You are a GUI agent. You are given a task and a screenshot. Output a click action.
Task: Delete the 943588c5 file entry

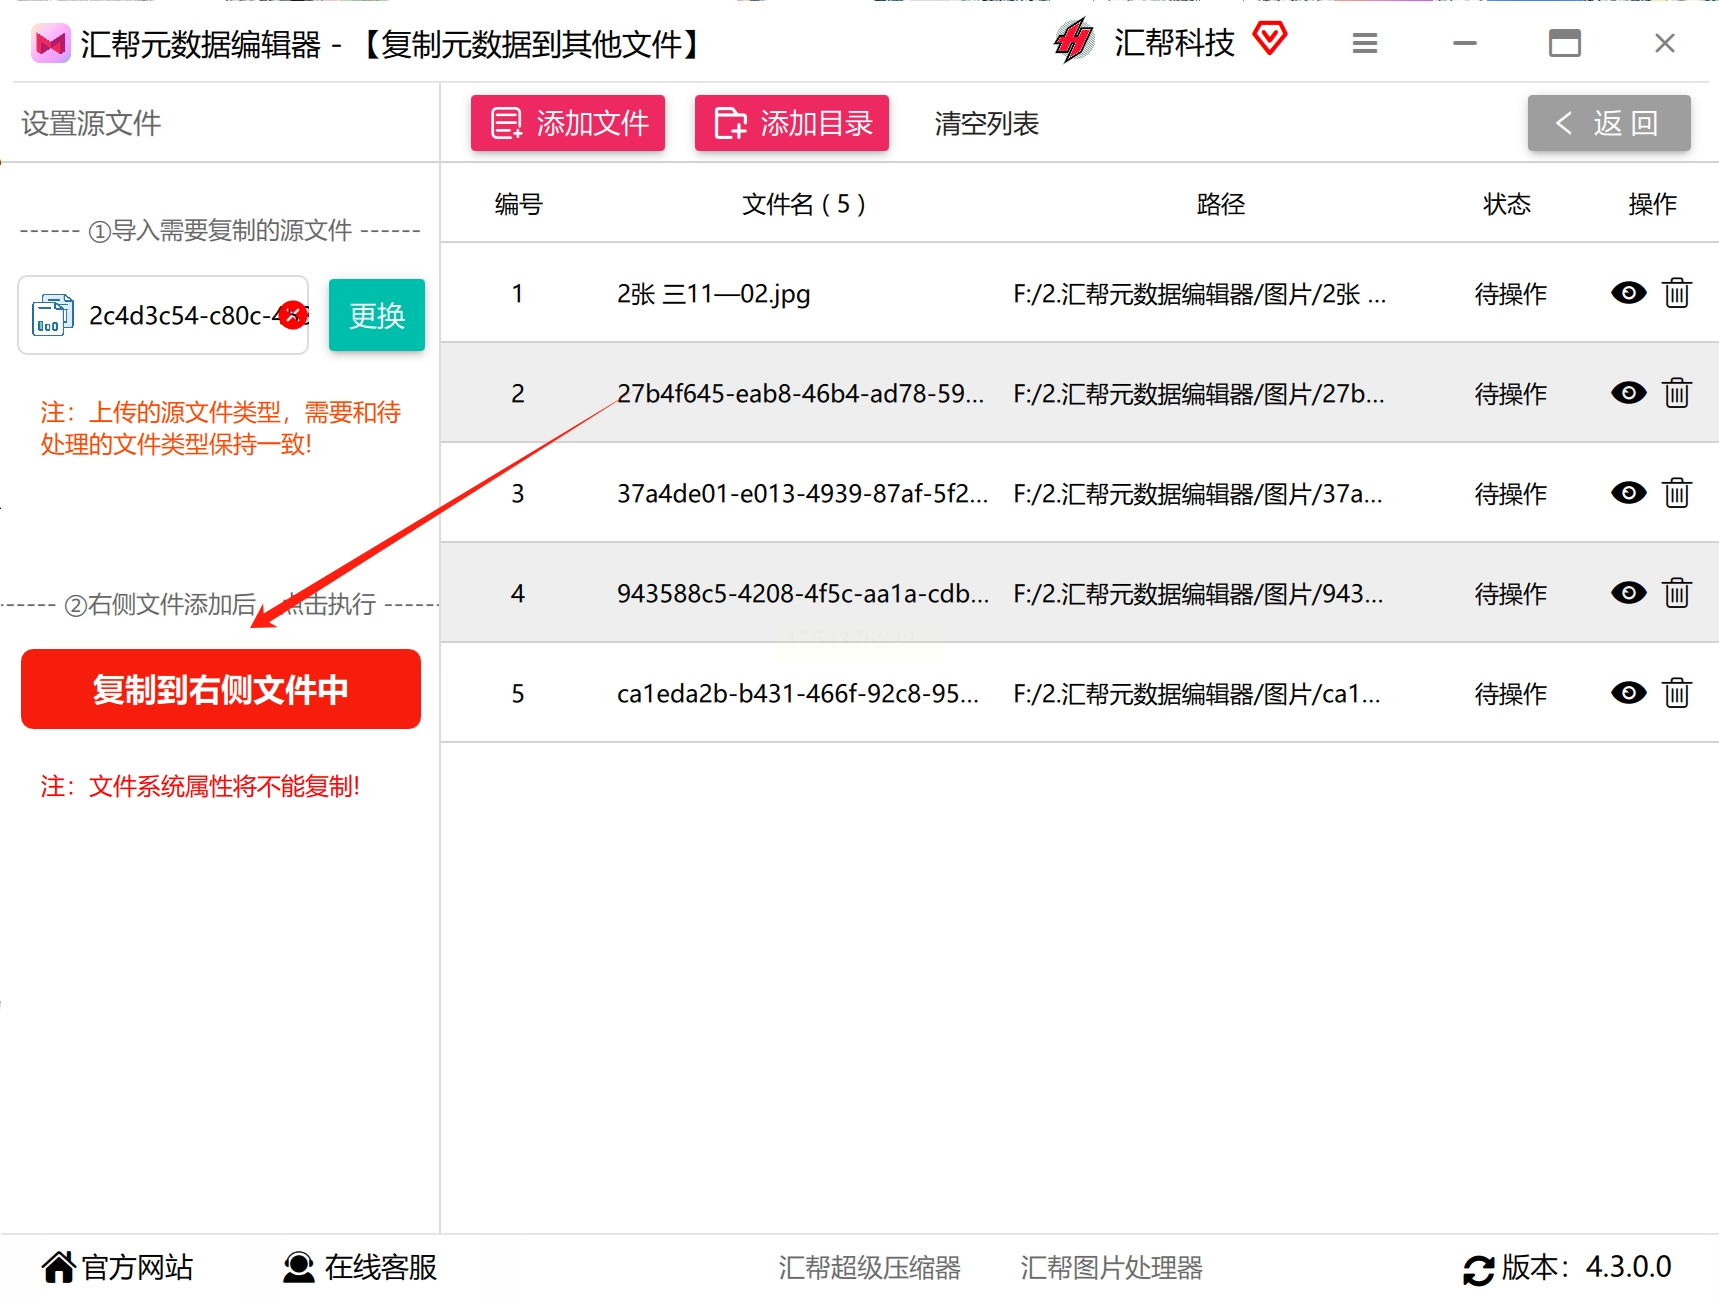point(1677,593)
